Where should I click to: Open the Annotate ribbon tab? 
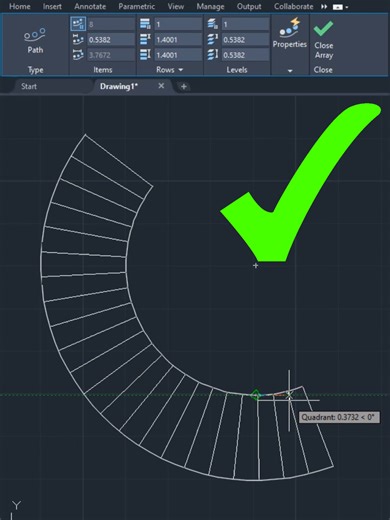click(90, 6)
